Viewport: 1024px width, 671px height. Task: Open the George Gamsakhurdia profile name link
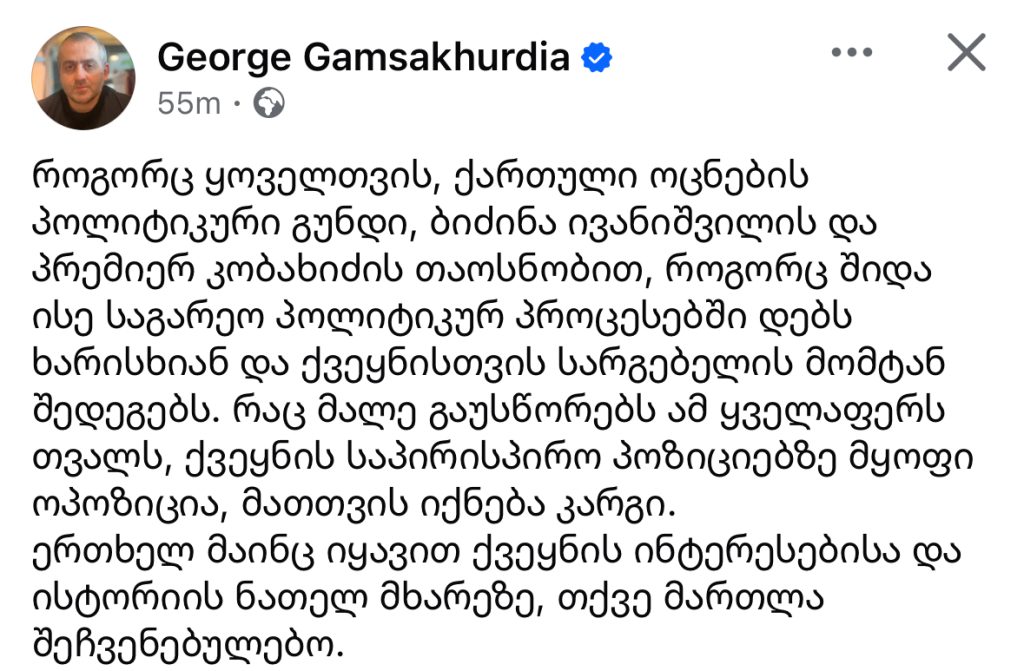[x=366, y=59]
